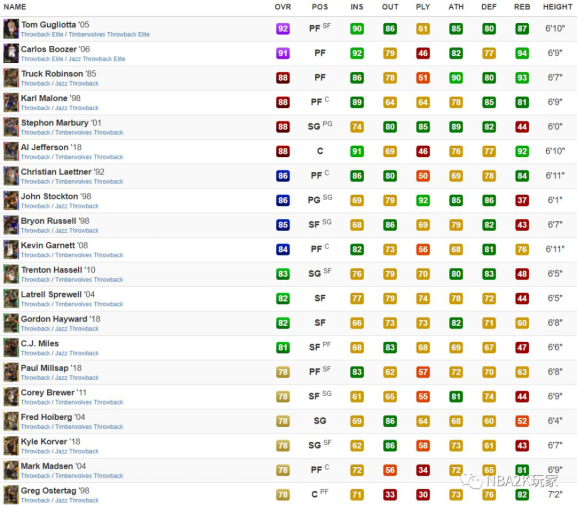Image resolution: width=577 pixels, height=506 pixels.
Task: Open Kevin Garnett '08 card thumbnail
Action: pos(11,250)
